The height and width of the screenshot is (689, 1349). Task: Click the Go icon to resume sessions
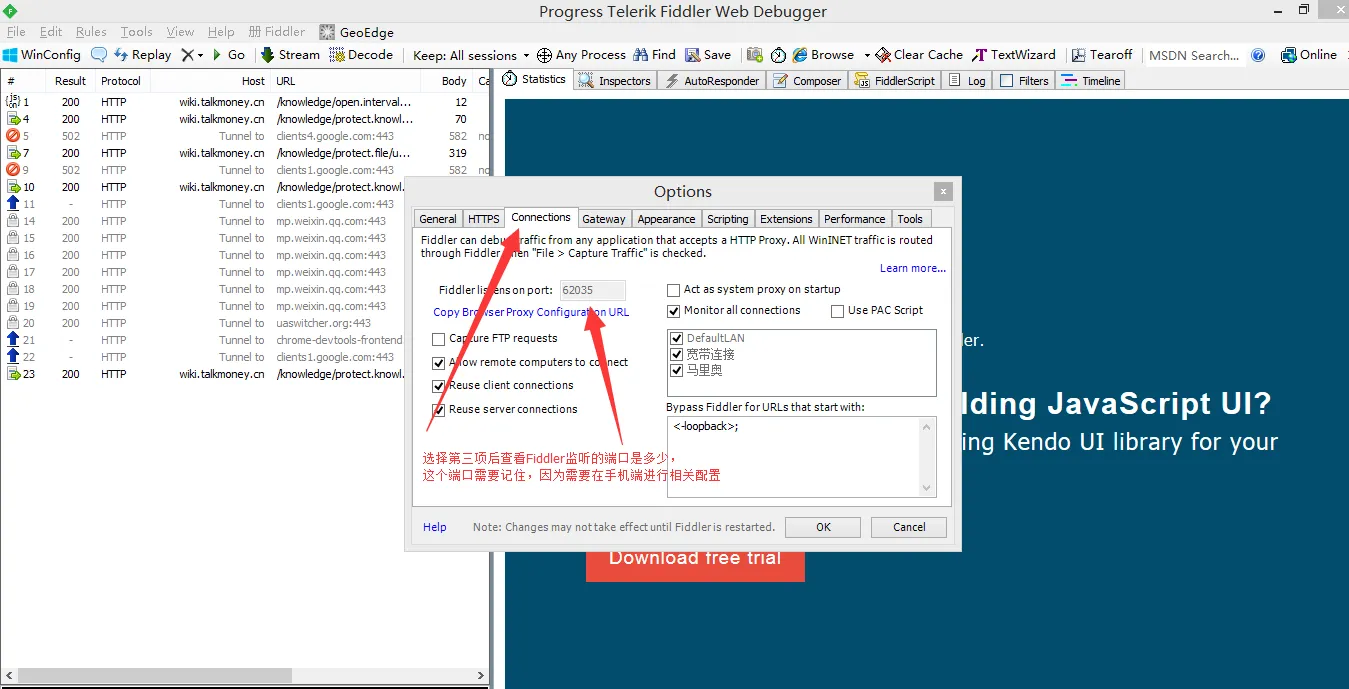click(x=228, y=55)
